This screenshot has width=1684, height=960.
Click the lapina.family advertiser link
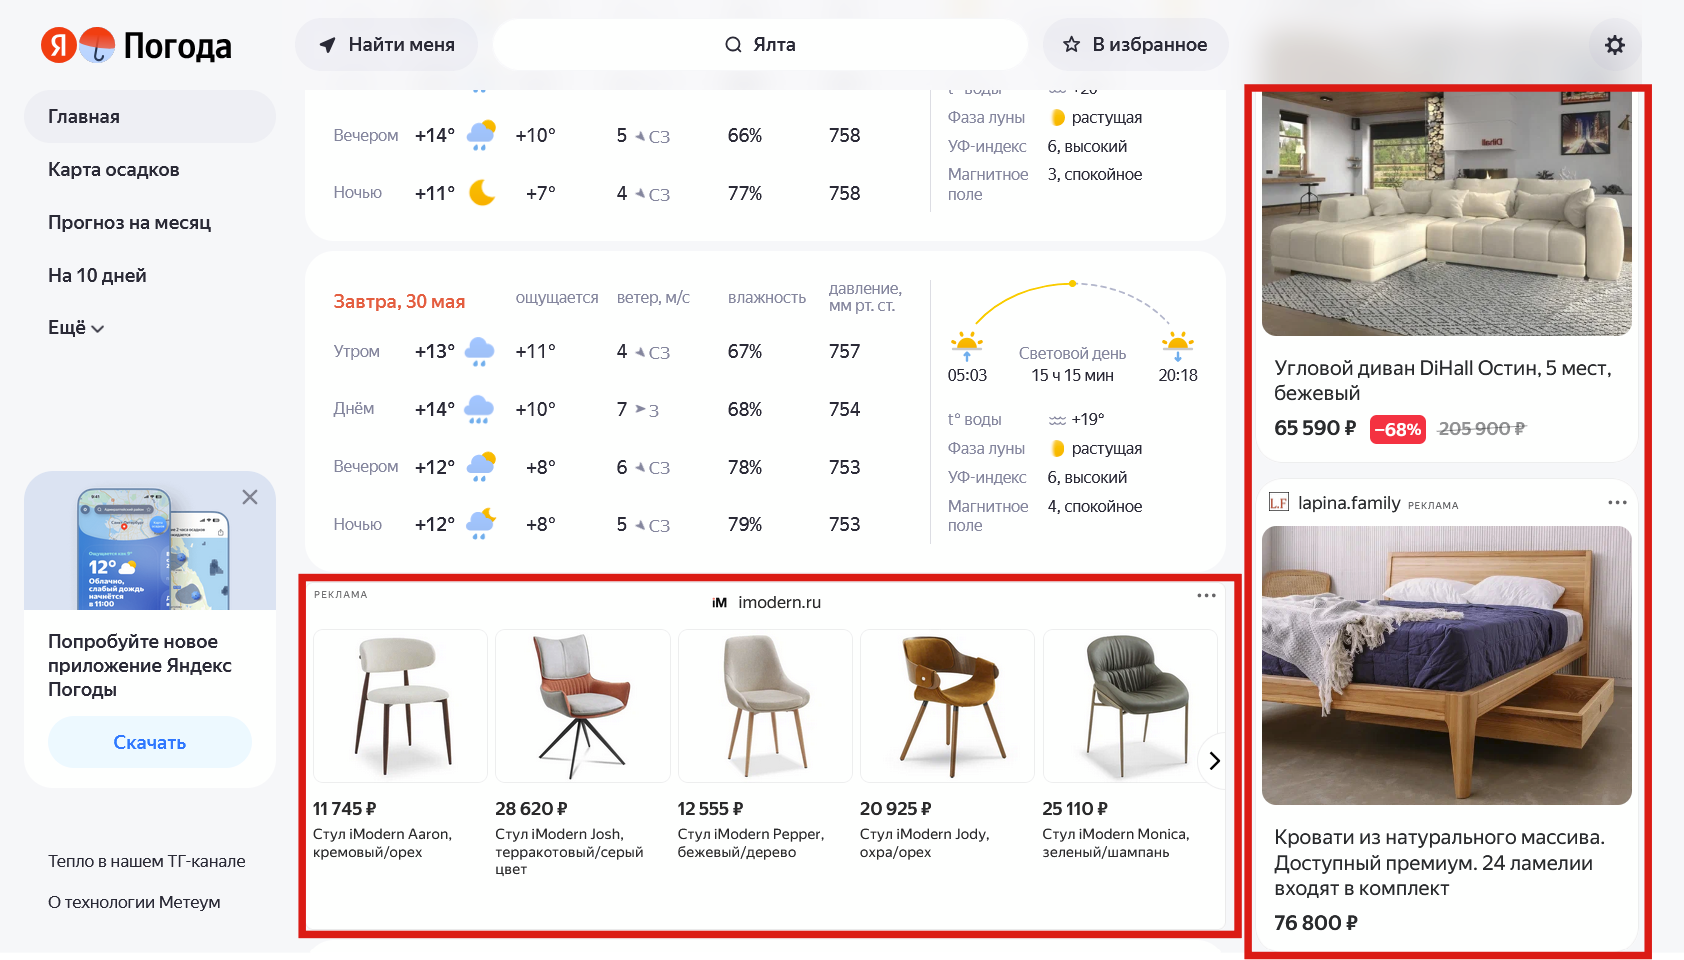click(x=1349, y=502)
